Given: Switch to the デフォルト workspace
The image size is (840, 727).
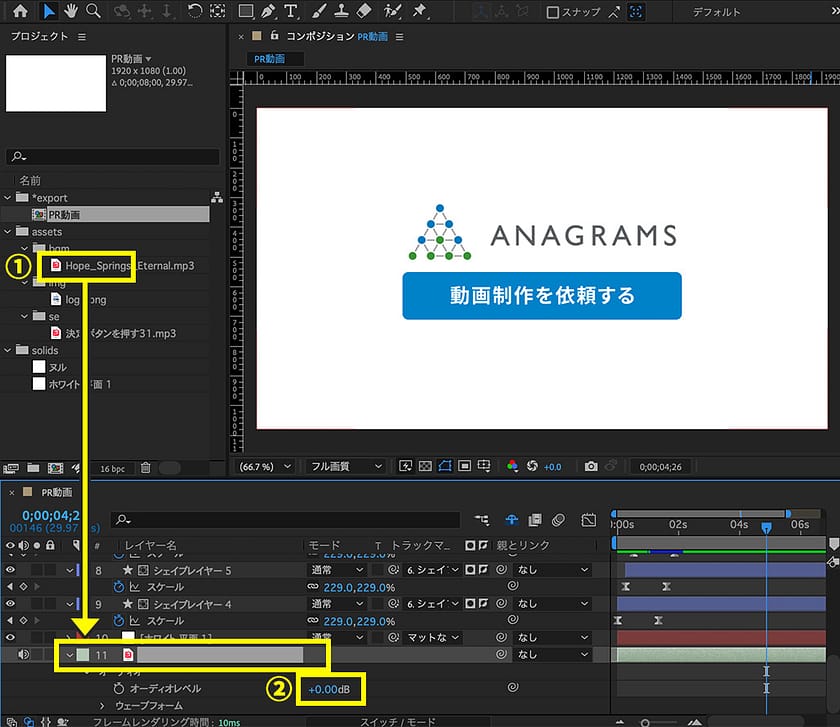Looking at the screenshot, I should coord(717,13).
